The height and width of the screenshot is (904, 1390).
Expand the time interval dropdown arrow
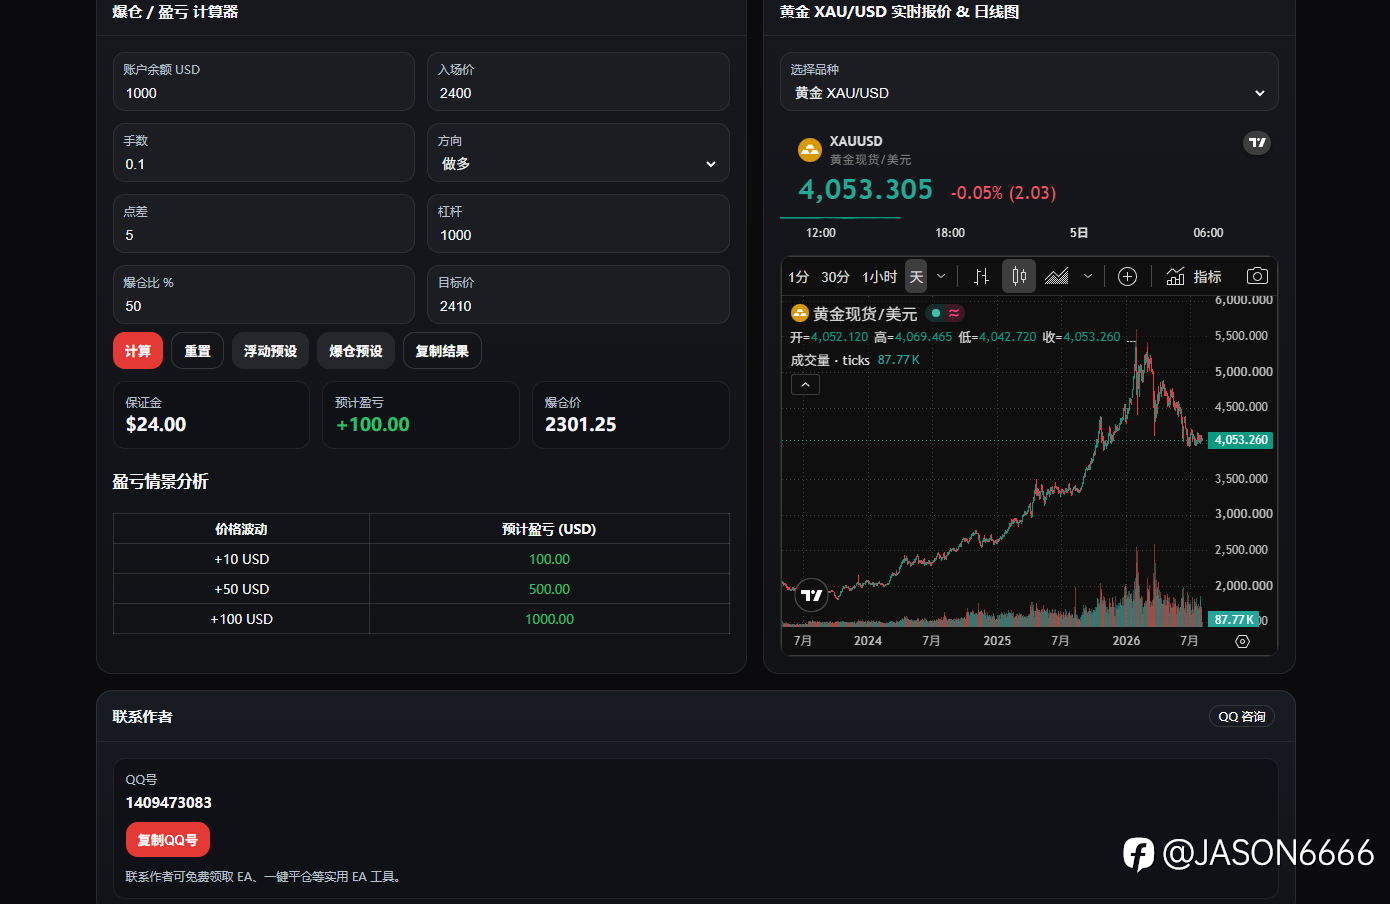point(941,276)
